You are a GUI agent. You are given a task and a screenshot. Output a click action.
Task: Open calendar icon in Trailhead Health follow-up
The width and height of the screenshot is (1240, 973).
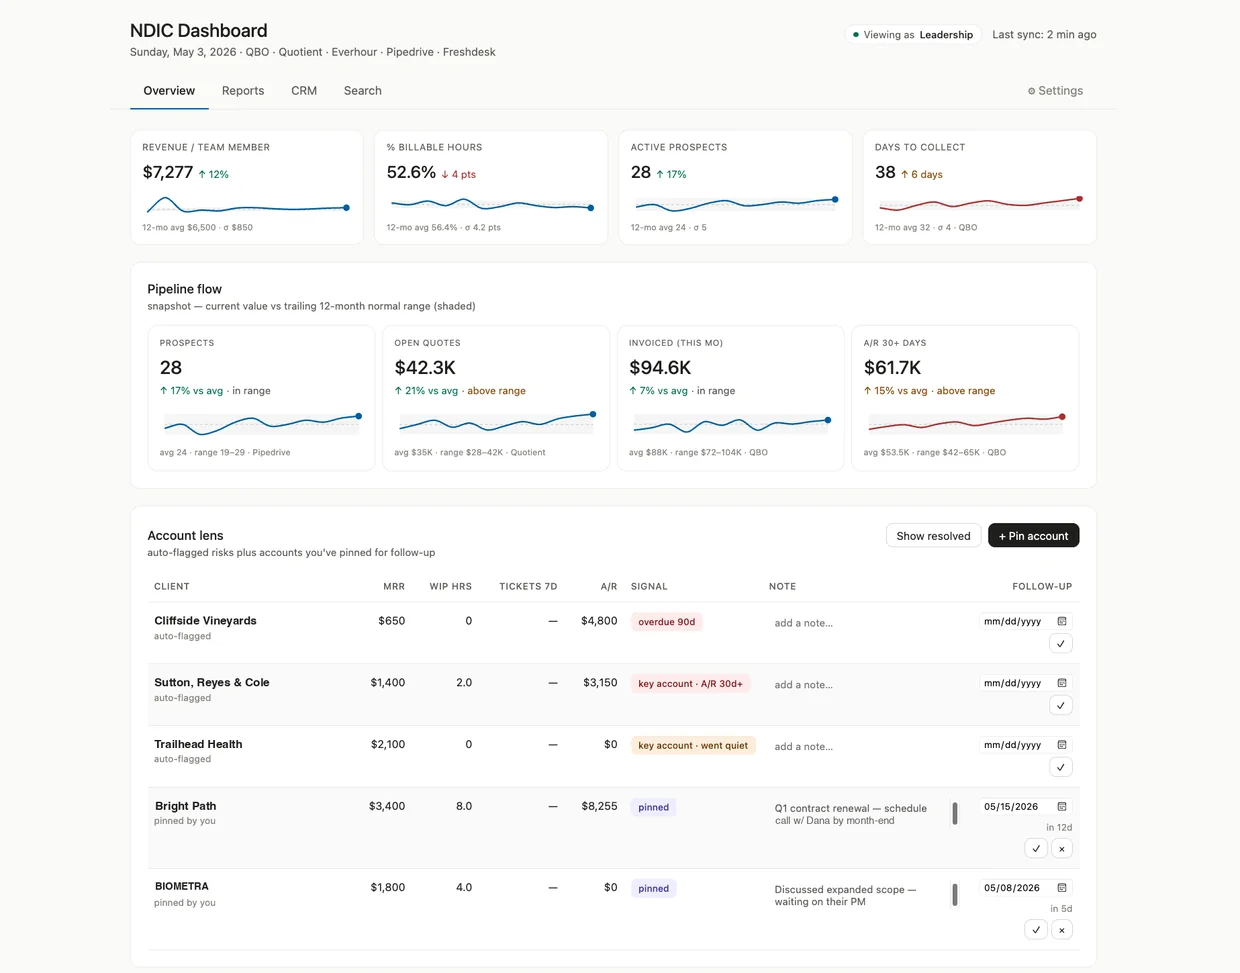1062,745
